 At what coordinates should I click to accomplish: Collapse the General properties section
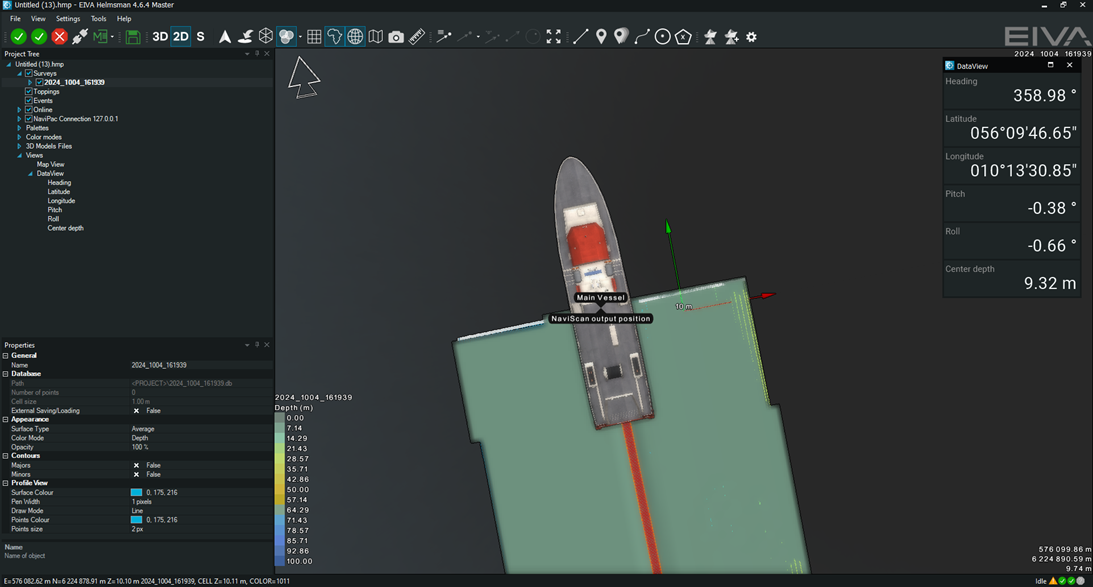pos(6,356)
